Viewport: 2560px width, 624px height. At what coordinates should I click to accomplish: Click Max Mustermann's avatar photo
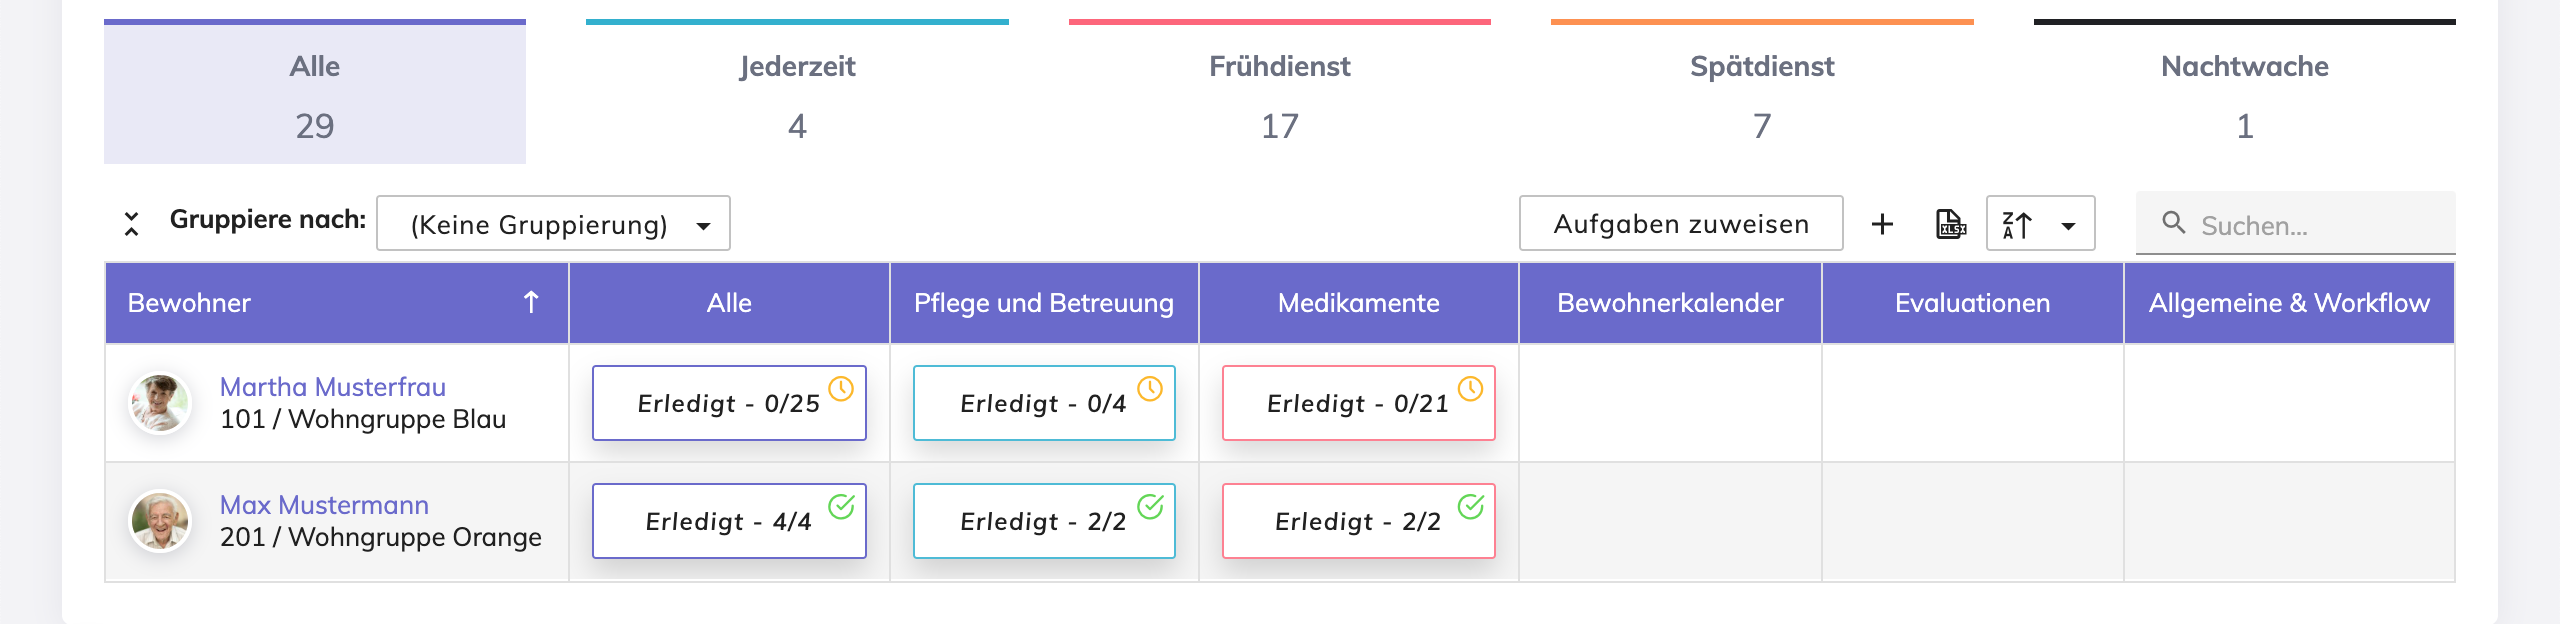(x=160, y=520)
